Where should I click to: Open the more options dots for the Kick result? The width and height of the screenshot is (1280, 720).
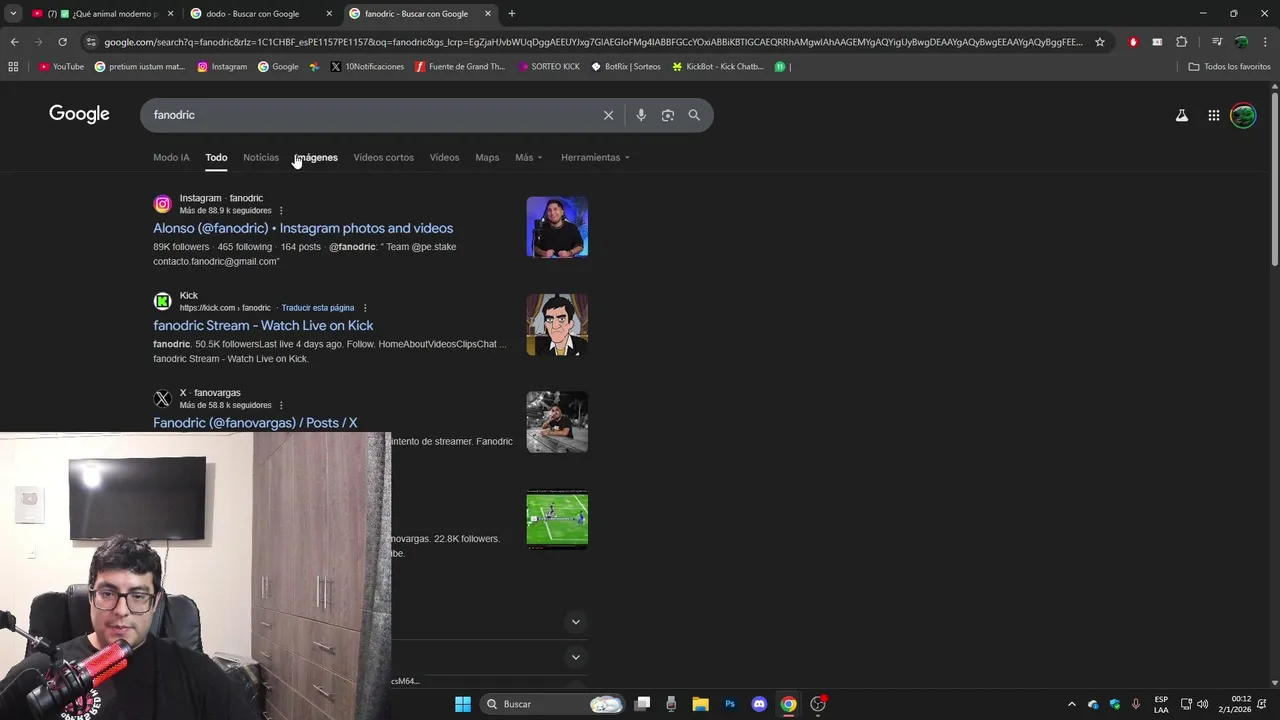pos(365,308)
